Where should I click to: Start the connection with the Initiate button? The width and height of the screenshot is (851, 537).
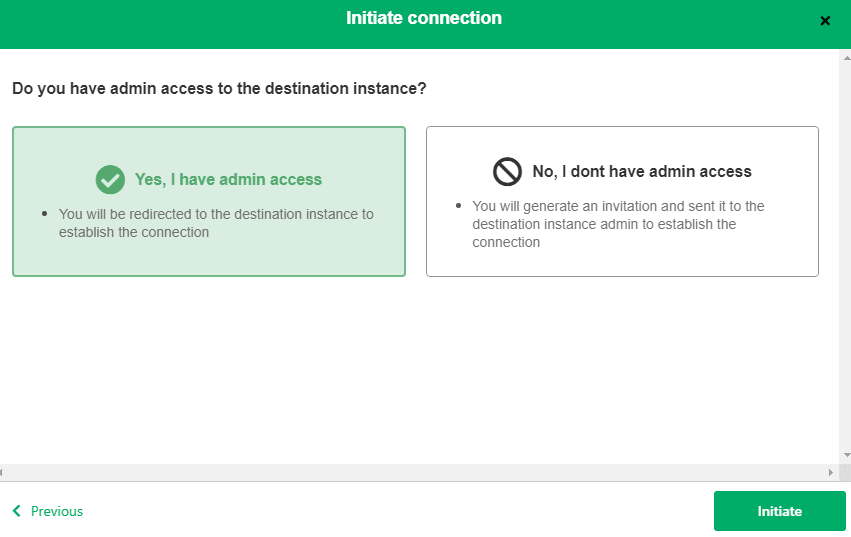pos(779,511)
